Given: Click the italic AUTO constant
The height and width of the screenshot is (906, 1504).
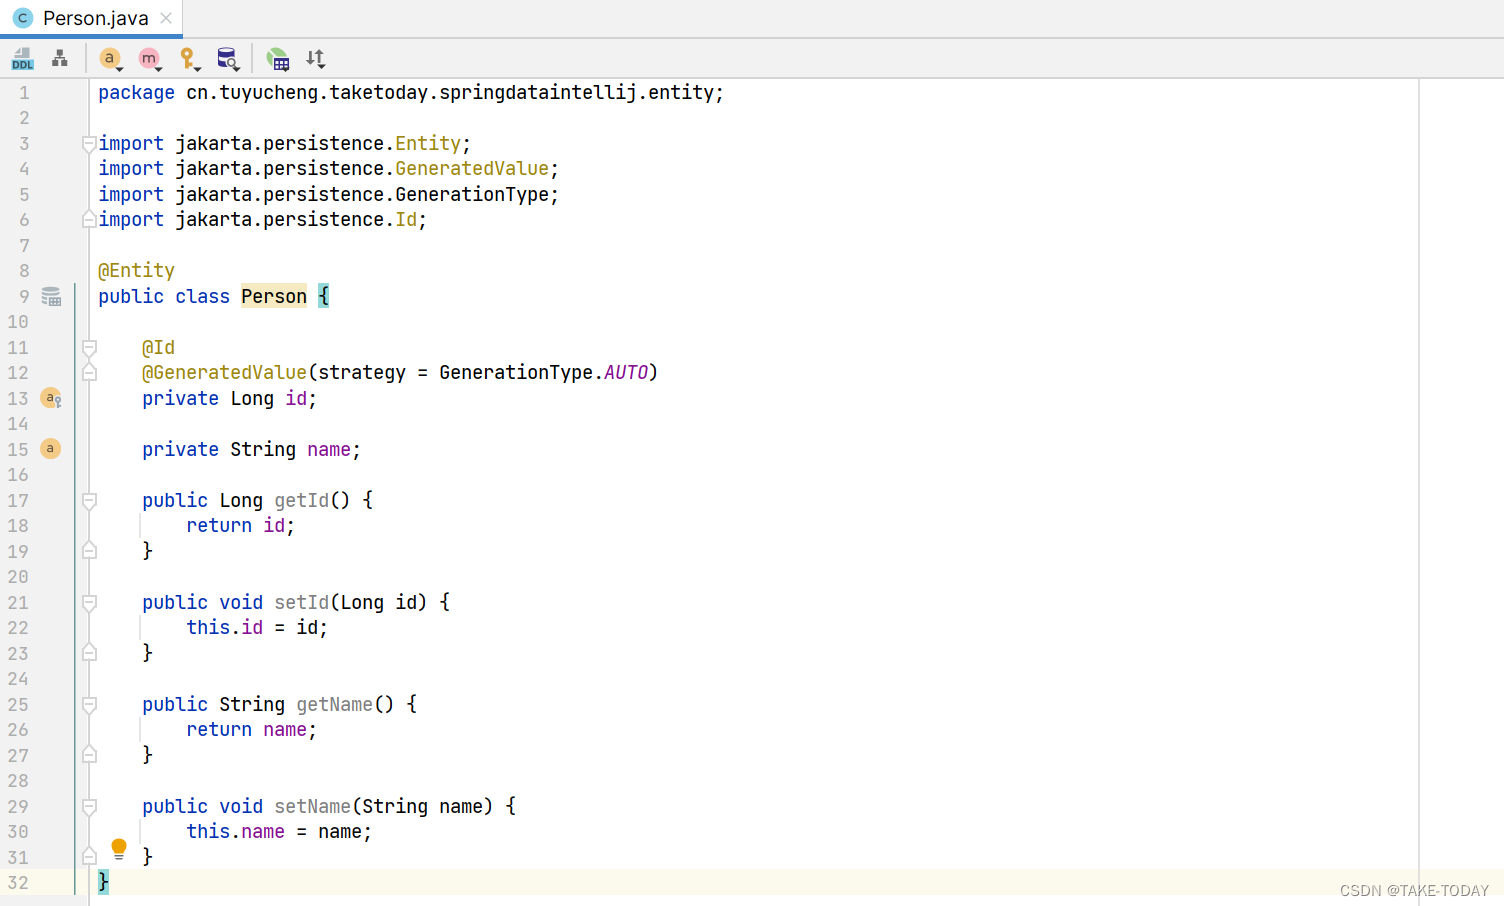Looking at the screenshot, I should point(626,373).
